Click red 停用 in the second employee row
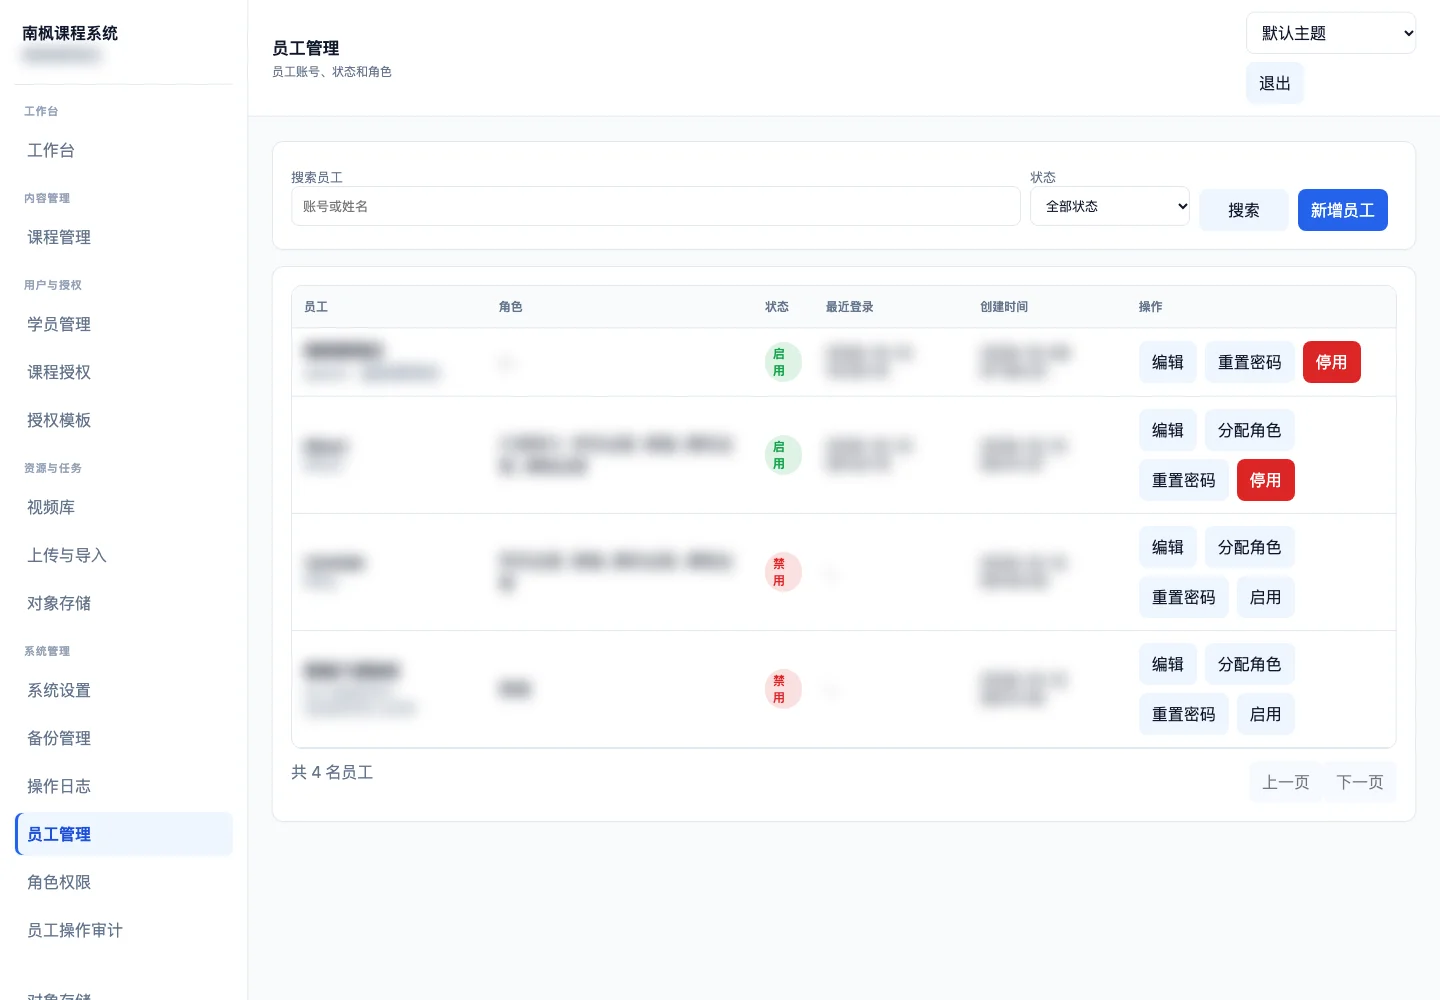This screenshot has width=1440, height=1000. coord(1265,480)
